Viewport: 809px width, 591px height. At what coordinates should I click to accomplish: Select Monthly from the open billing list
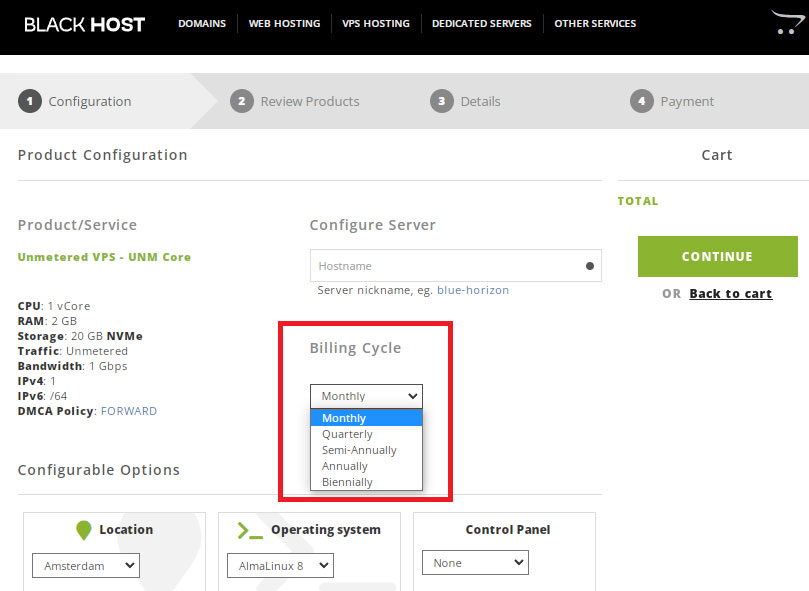(366, 418)
